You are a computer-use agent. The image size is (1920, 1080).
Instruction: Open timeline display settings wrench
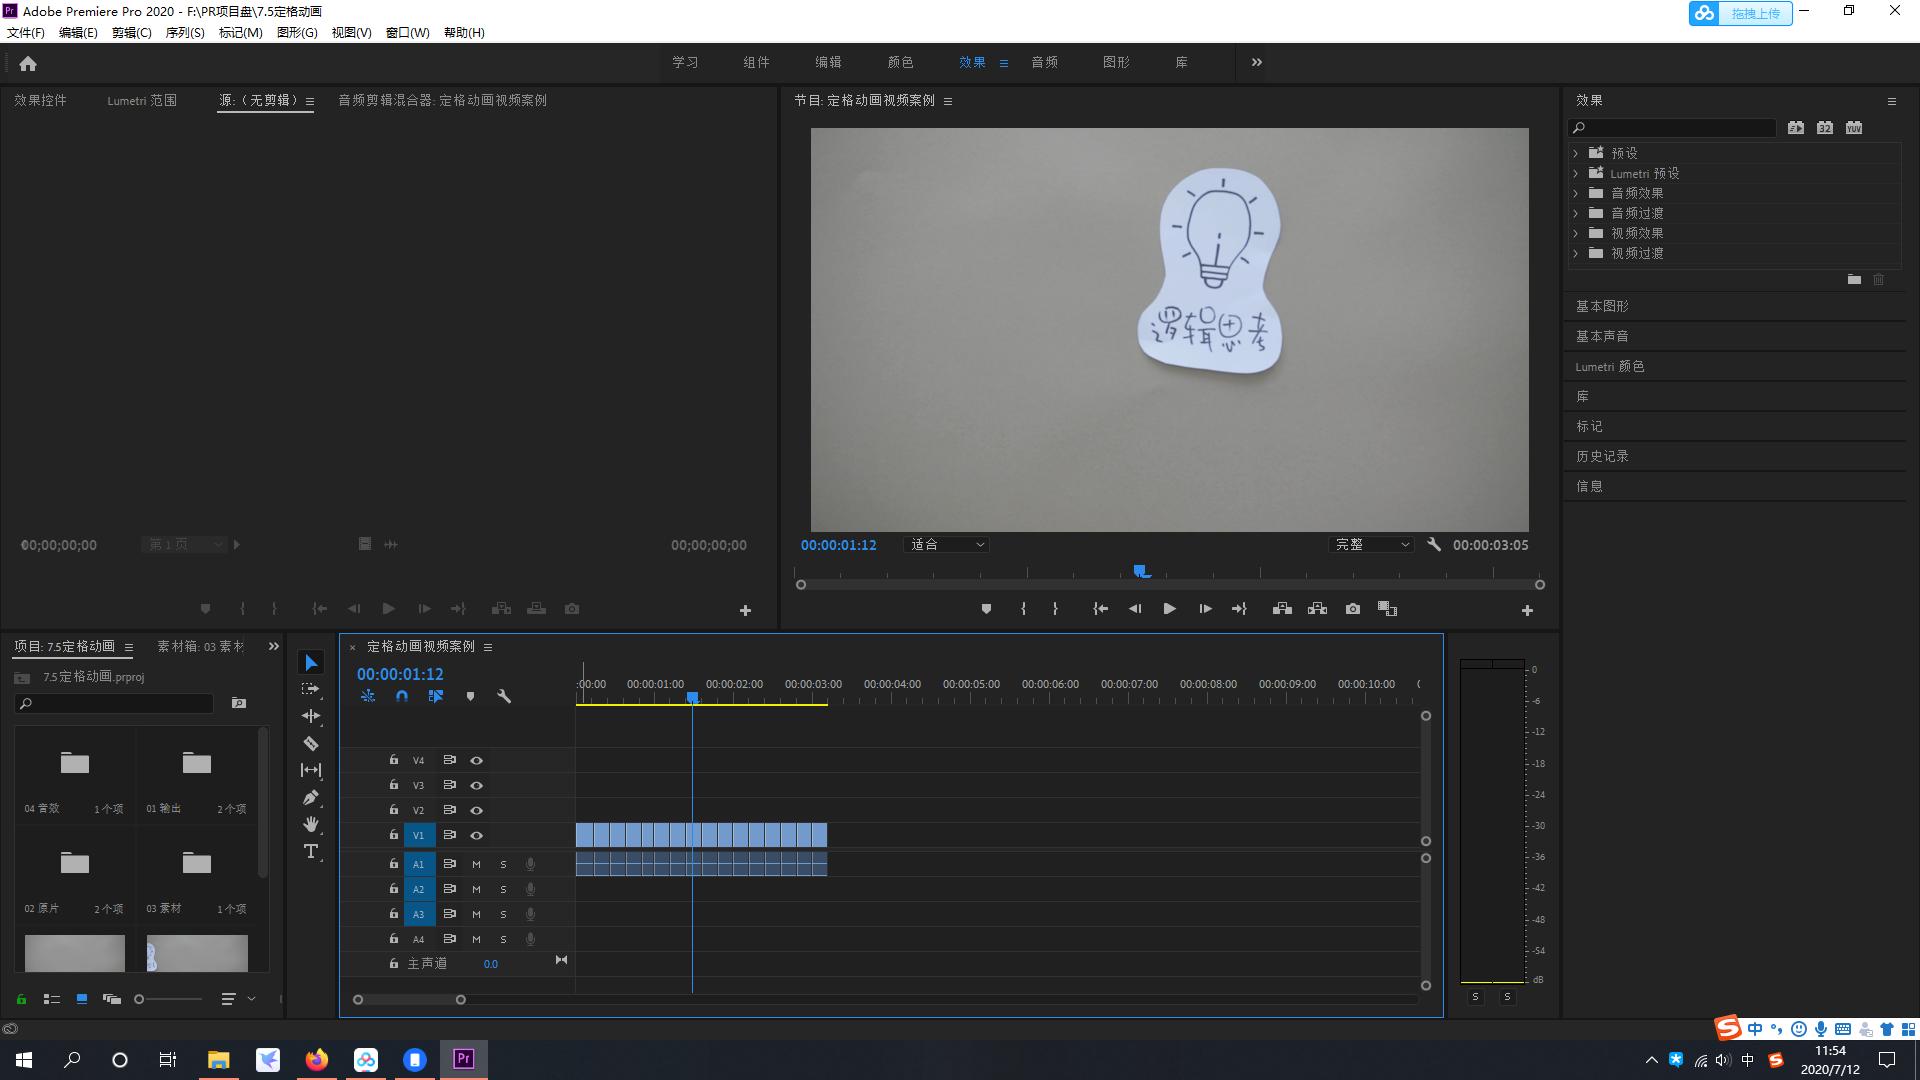click(x=504, y=696)
